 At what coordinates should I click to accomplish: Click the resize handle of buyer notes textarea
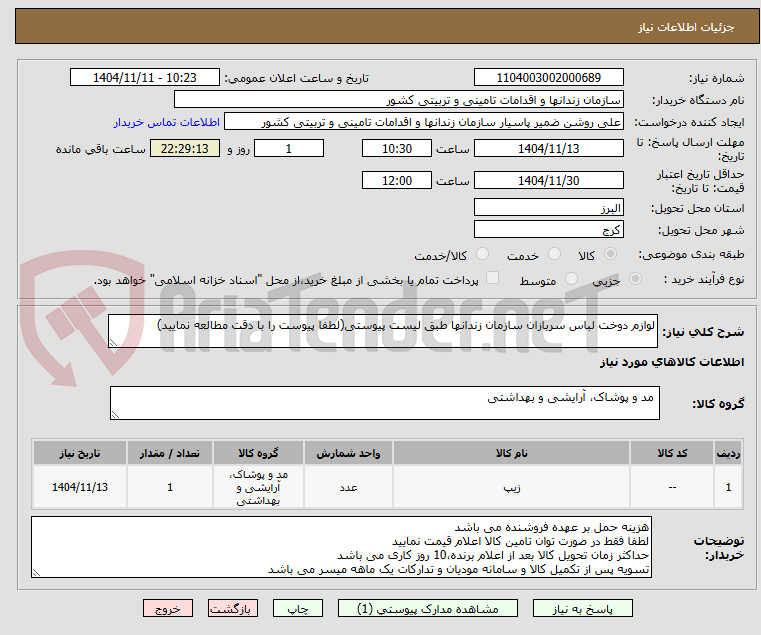pos(36,573)
